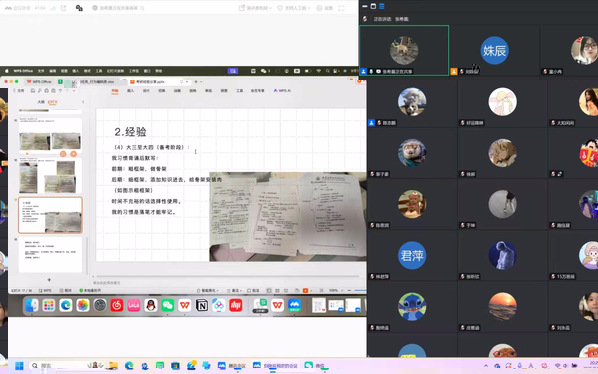This screenshot has width=598, height=374.
Task: Open the Notion app in the dock
Action: [202, 305]
